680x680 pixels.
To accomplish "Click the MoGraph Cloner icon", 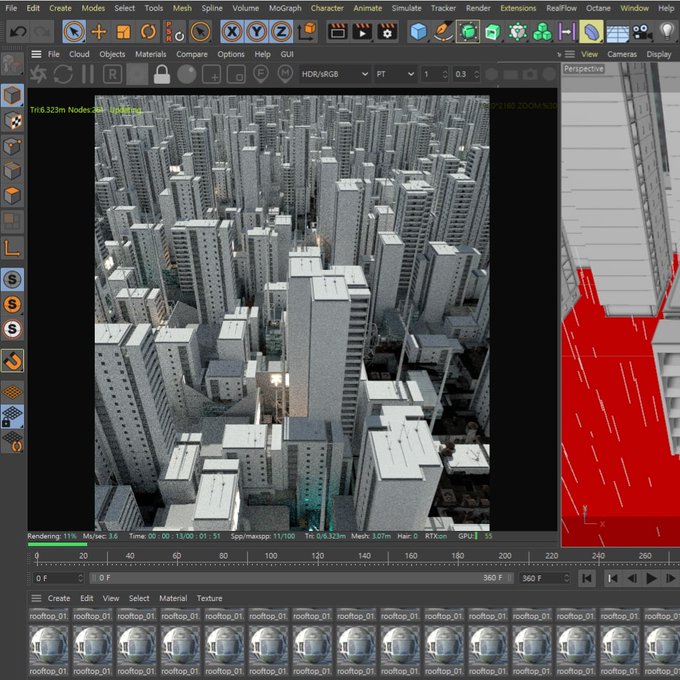I will pos(517,32).
